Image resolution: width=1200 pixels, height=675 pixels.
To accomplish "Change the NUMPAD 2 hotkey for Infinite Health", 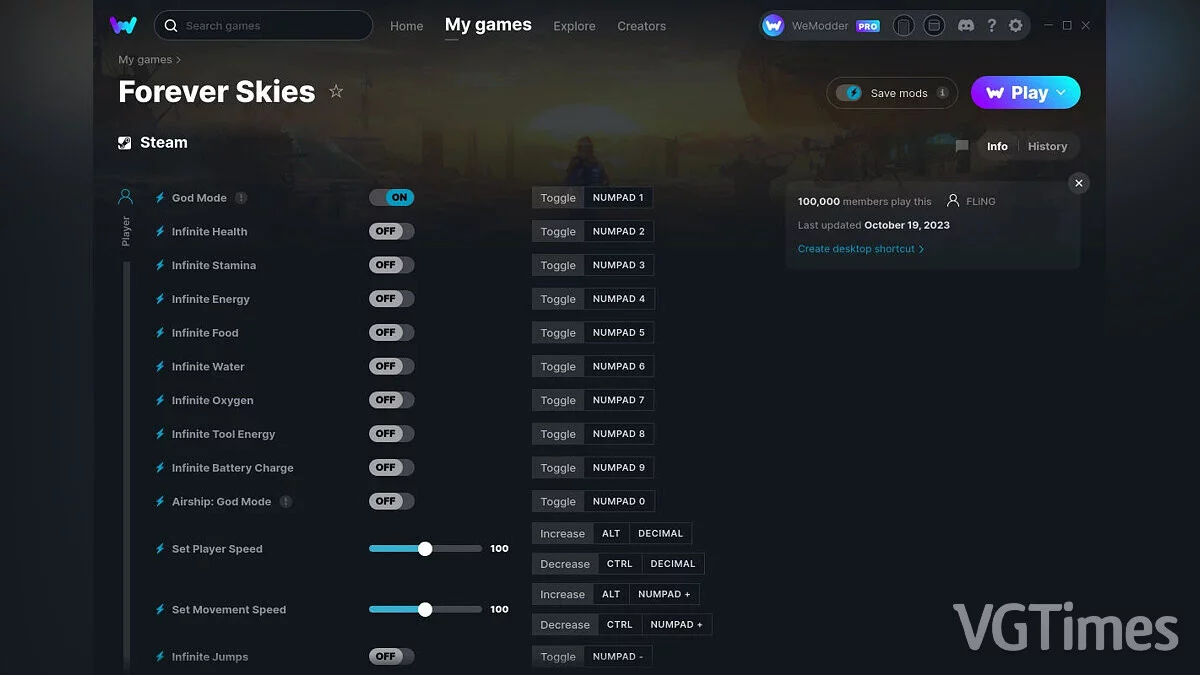I will coord(618,231).
